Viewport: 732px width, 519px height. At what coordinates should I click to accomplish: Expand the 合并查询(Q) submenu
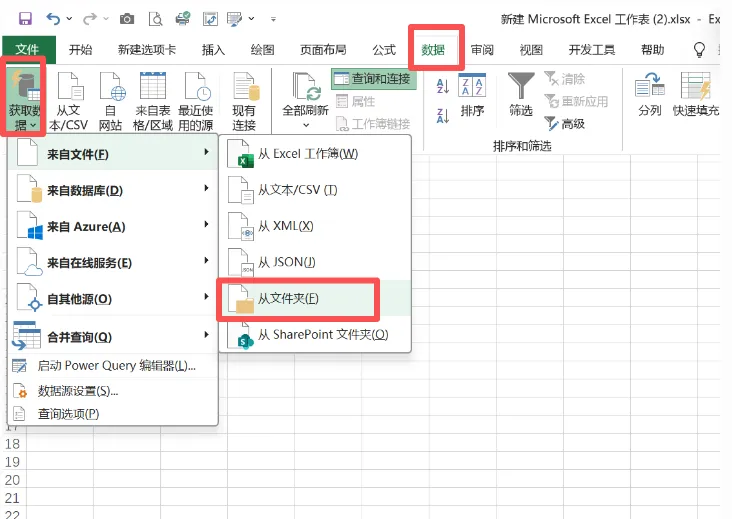pos(113,336)
